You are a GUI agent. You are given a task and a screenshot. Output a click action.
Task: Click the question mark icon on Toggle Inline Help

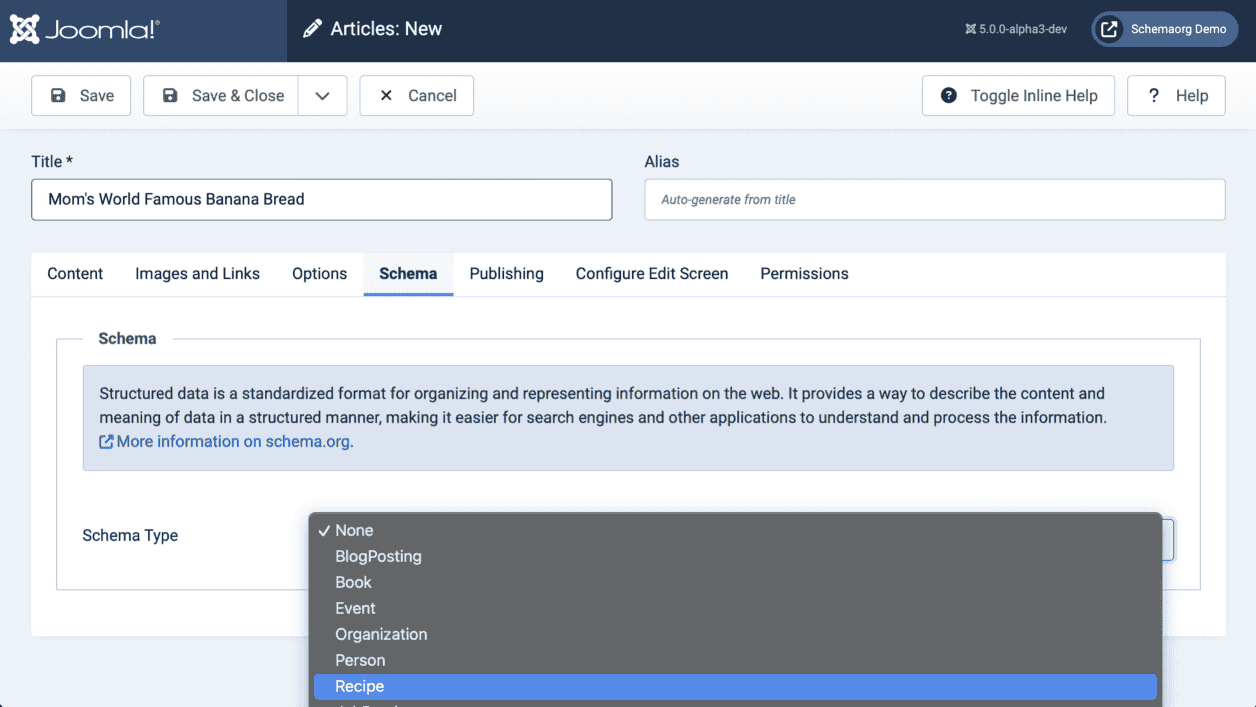click(946, 95)
